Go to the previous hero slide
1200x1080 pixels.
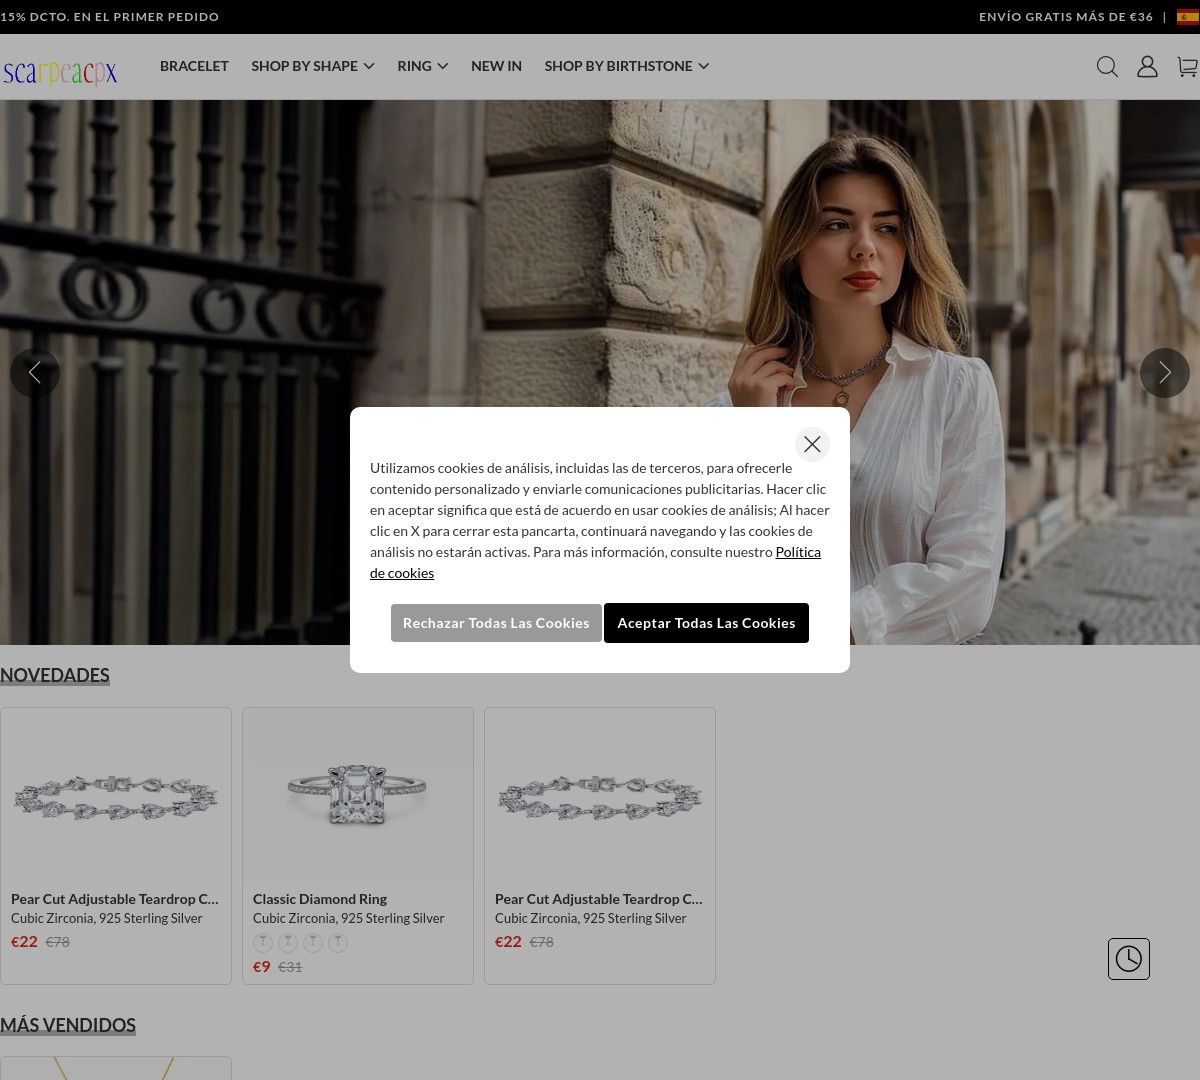35,373
